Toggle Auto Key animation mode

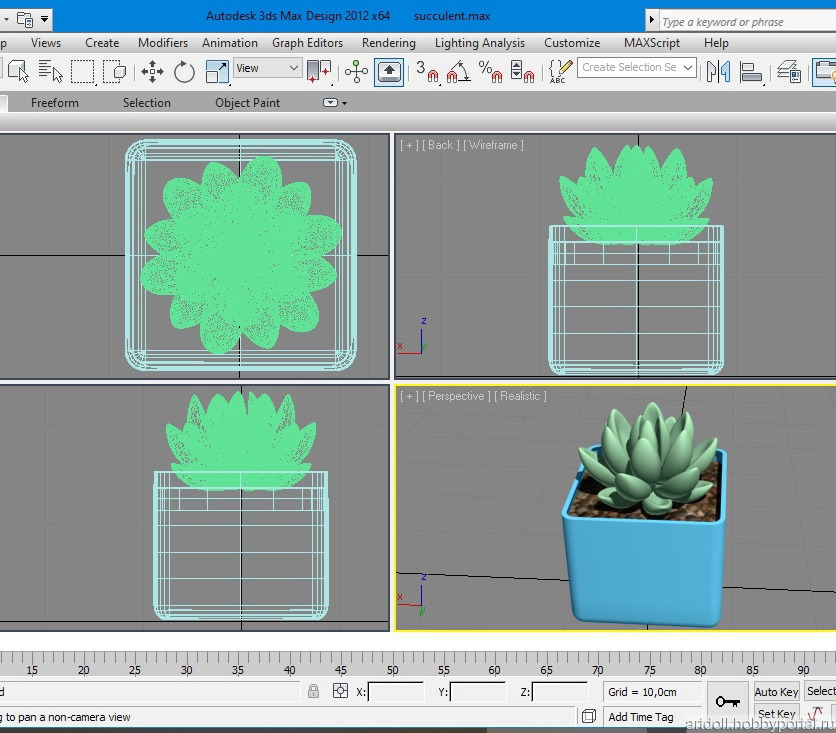(776, 692)
